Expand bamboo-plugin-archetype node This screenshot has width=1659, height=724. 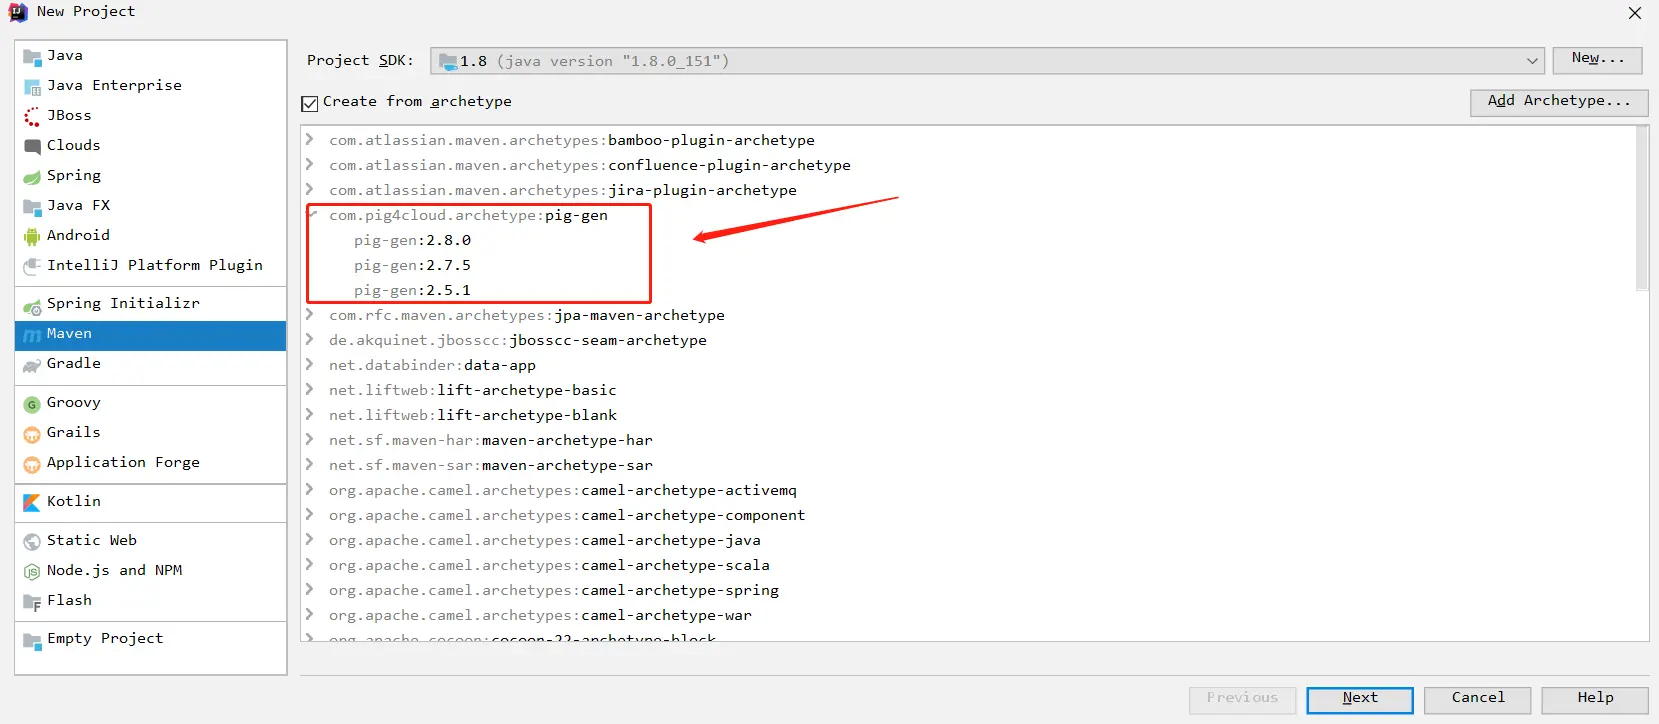click(x=311, y=139)
